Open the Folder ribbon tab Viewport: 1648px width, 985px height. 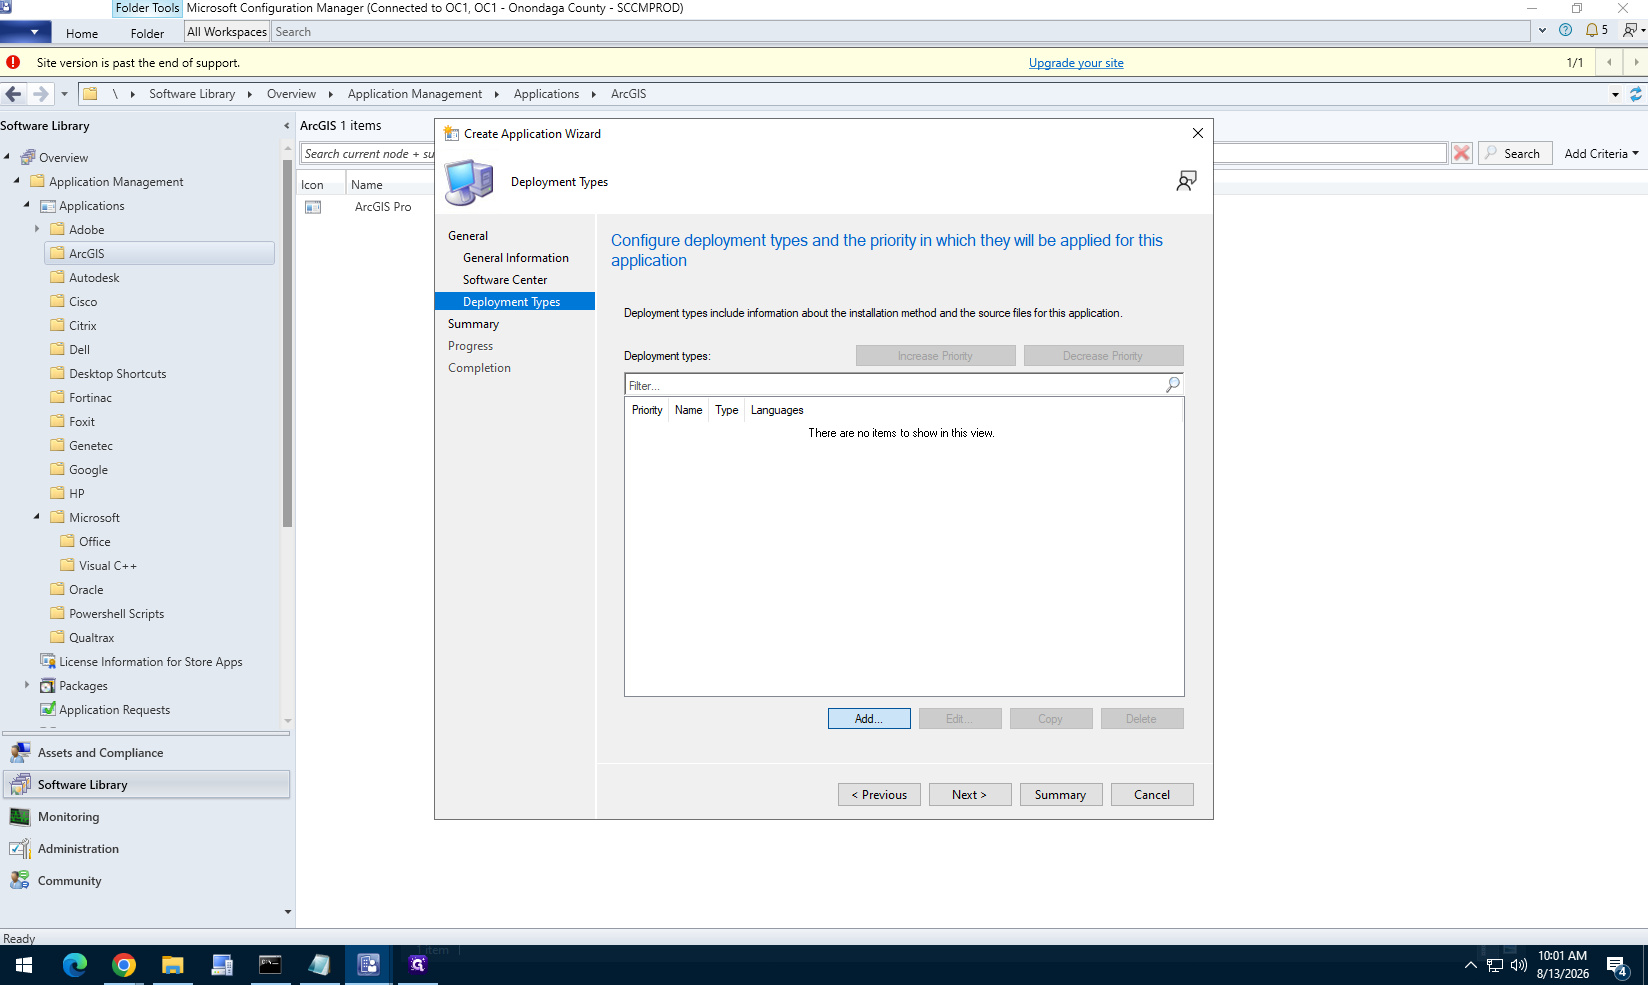coord(147,33)
